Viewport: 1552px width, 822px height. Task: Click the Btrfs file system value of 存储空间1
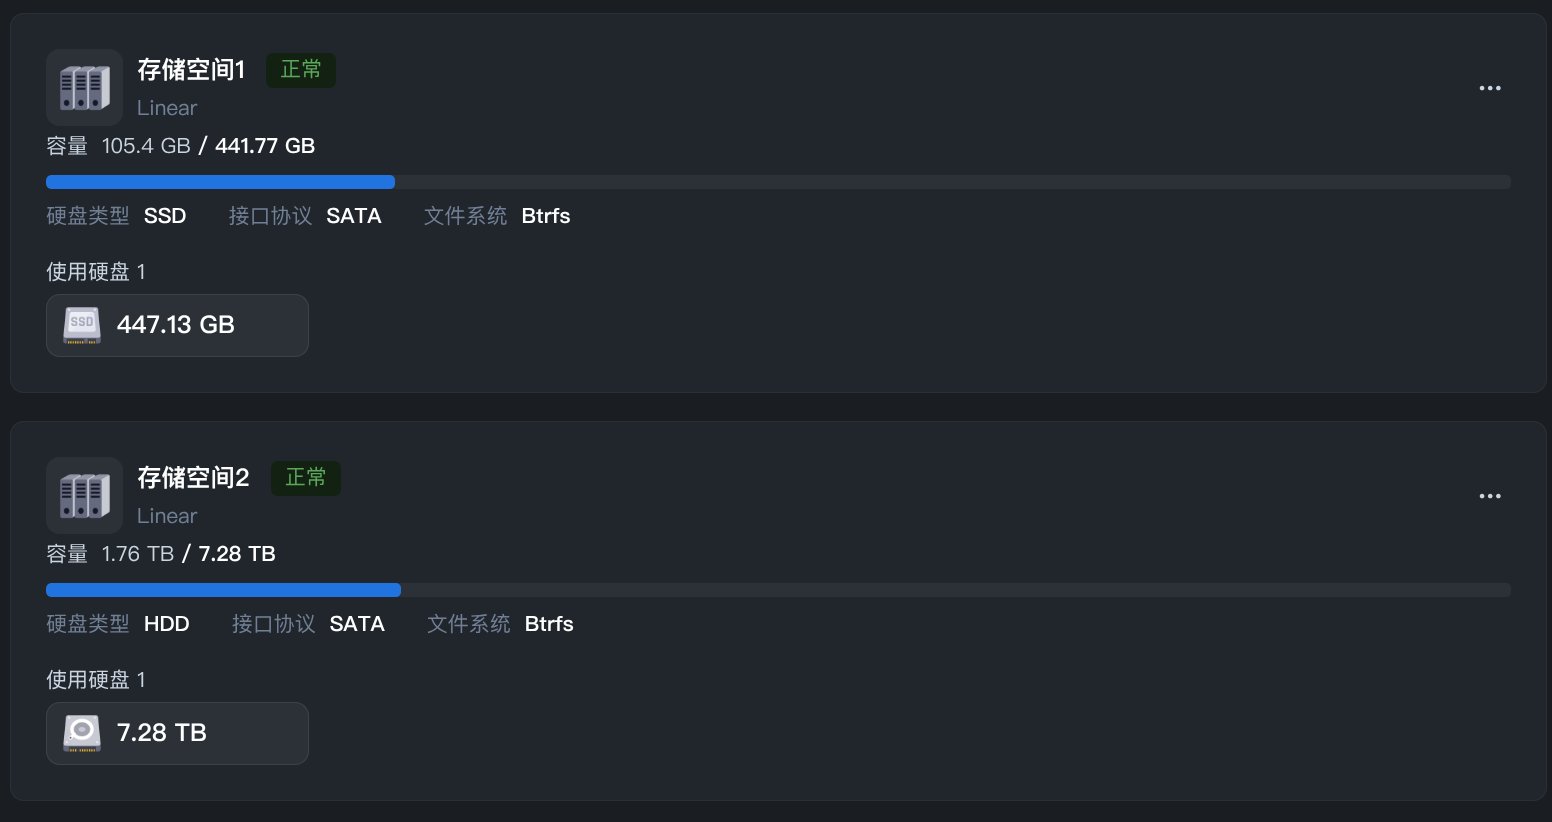546,216
